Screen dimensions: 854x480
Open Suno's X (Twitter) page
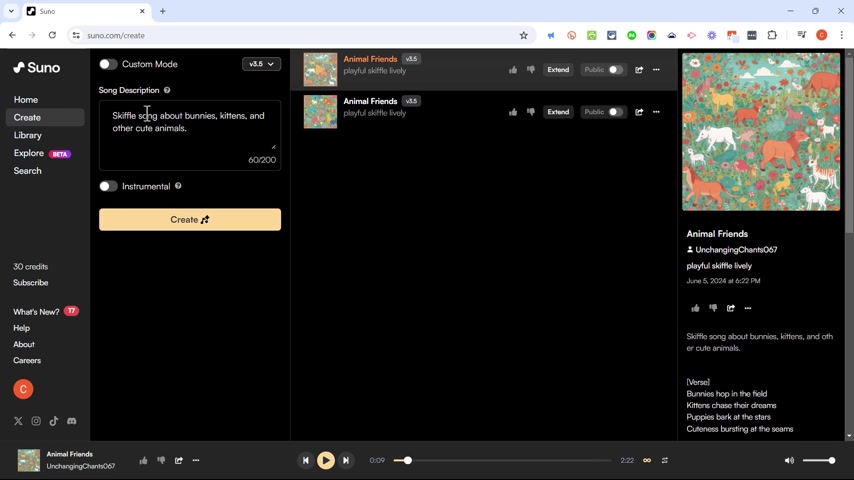(x=18, y=421)
